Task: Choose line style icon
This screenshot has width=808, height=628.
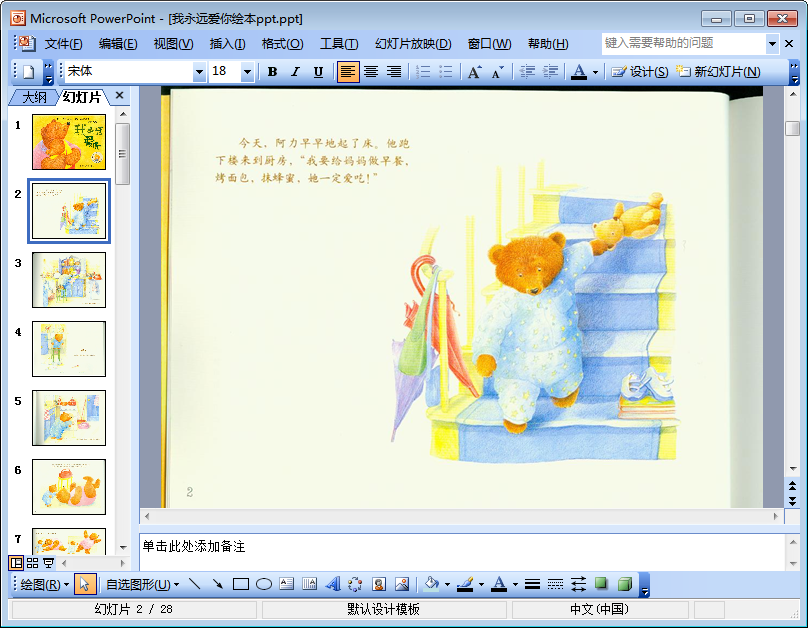Action: 532,584
